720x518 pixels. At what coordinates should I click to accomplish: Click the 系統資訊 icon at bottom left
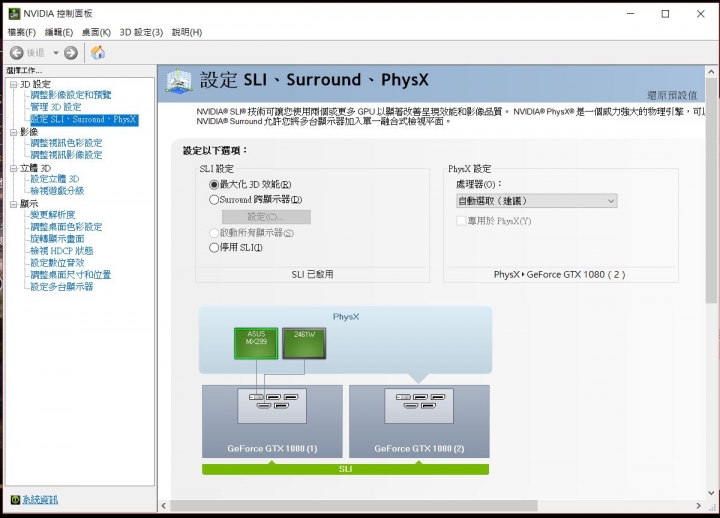[x=15, y=499]
